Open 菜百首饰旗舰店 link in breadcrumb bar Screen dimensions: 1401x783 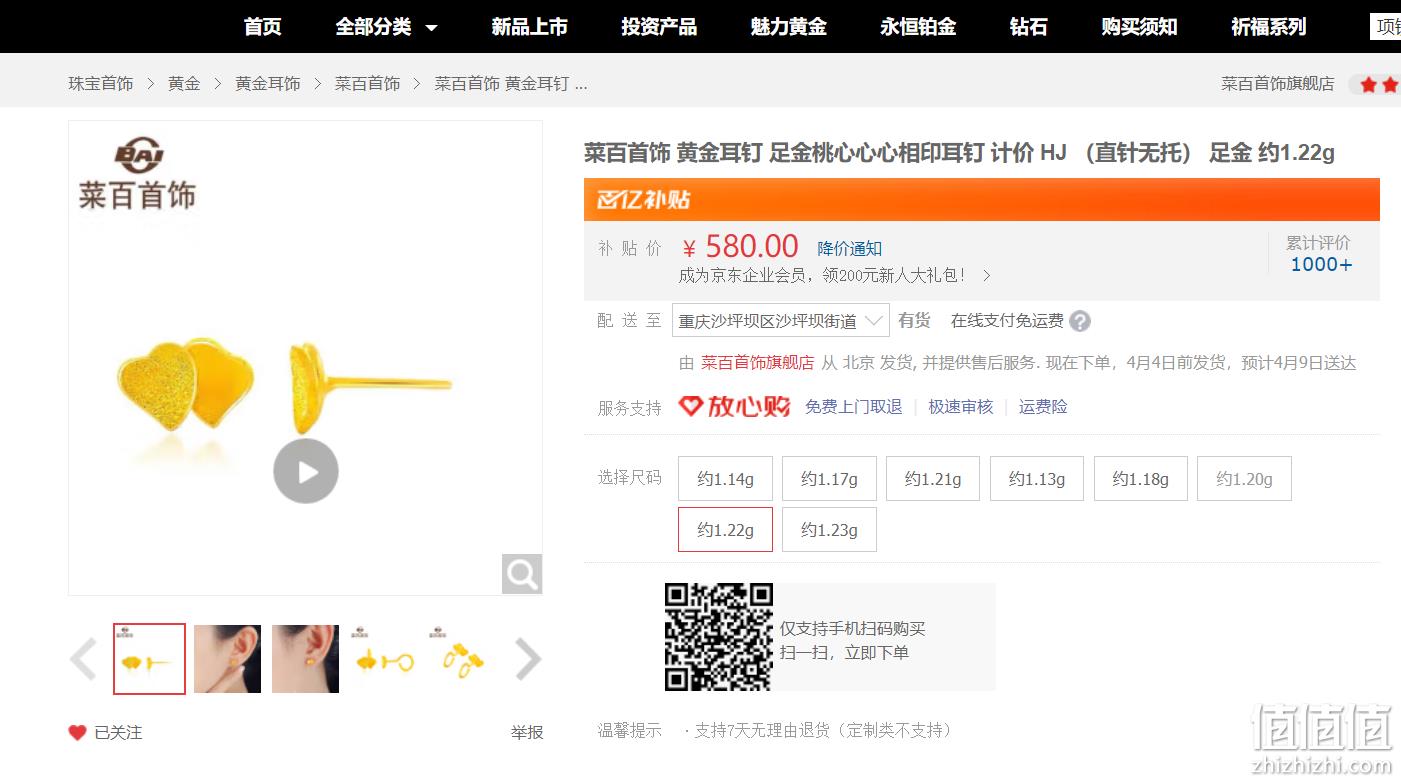click(x=1277, y=84)
